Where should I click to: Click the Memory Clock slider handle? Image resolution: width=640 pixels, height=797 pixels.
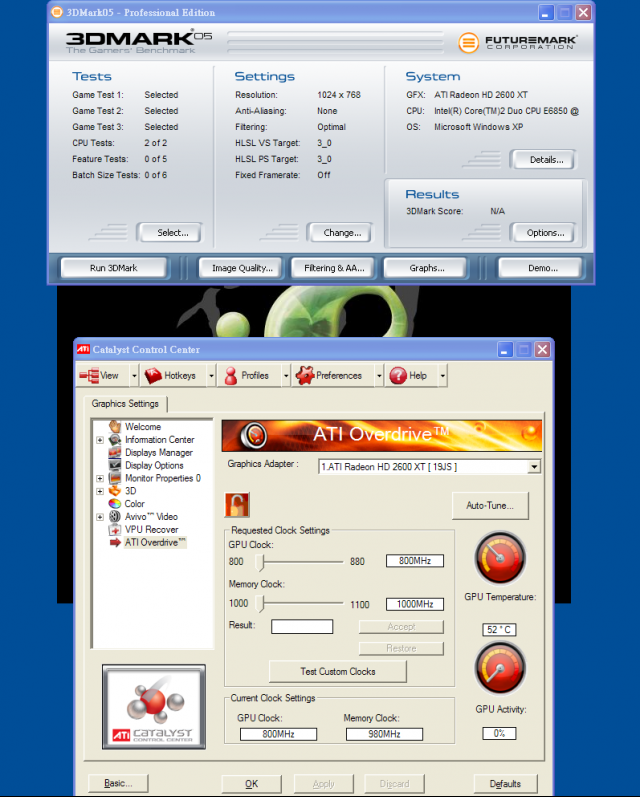point(261,604)
